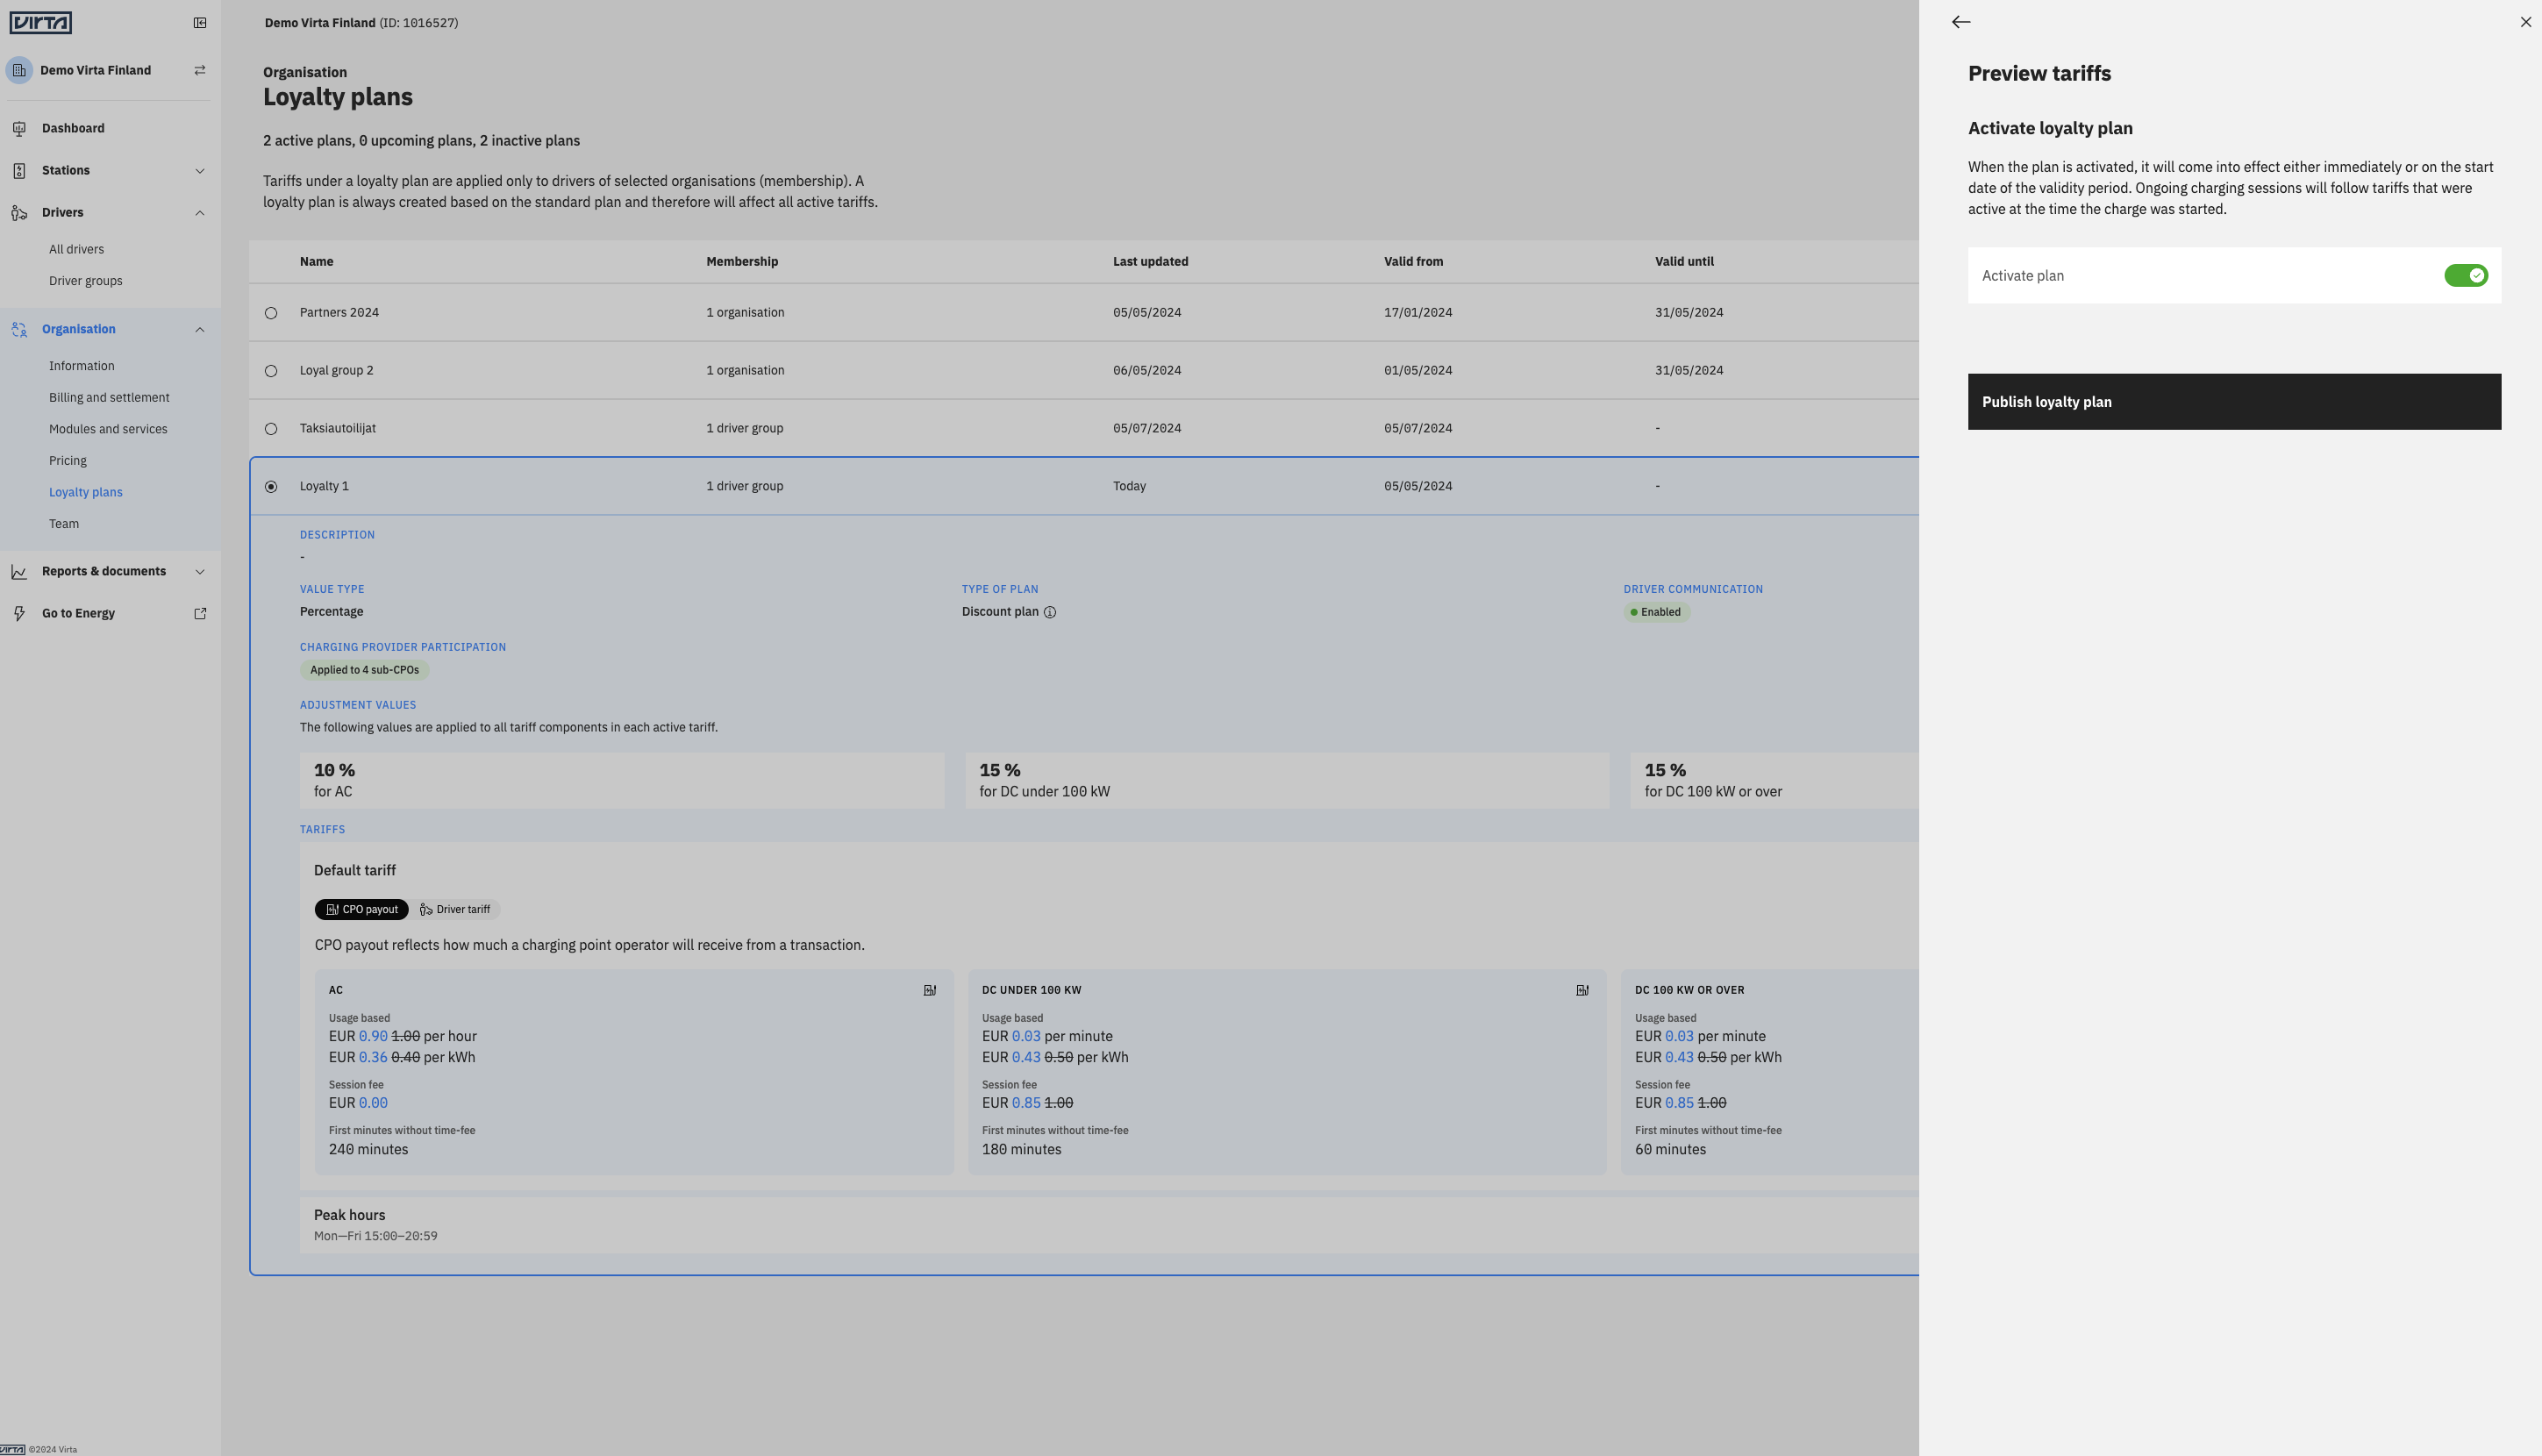Click the Reports & documents chart icon
Viewport: 2542px width, 1456px height.
pyautogui.click(x=19, y=571)
